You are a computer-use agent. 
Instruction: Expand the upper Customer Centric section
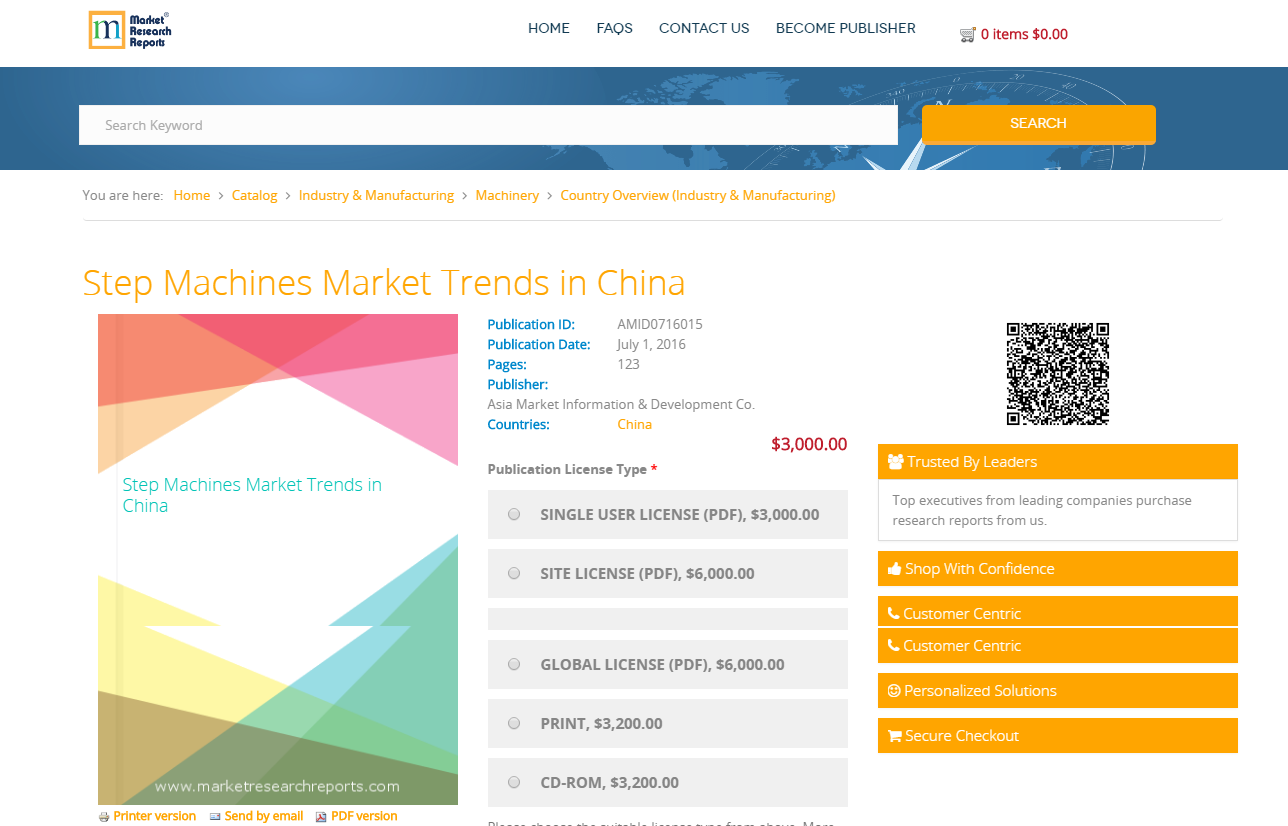[x=1058, y=612]
